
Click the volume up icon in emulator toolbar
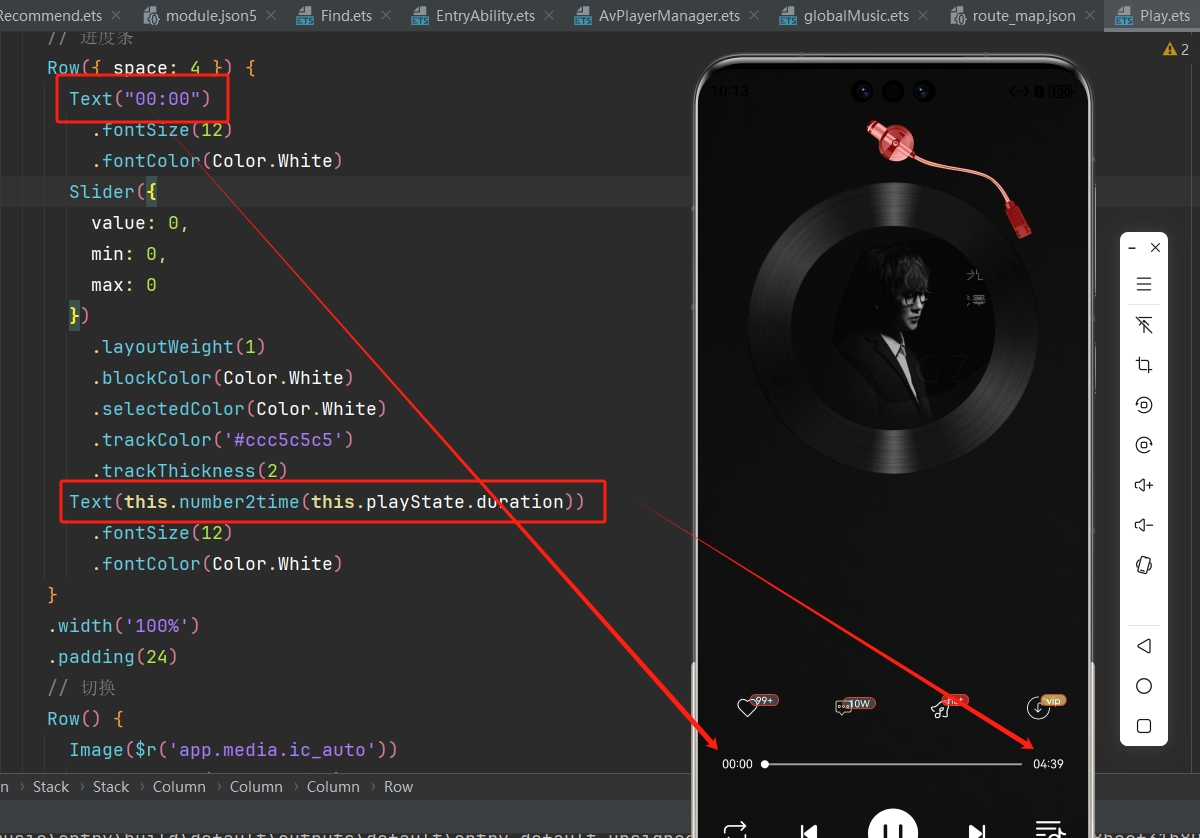(x=1144, y=485)
